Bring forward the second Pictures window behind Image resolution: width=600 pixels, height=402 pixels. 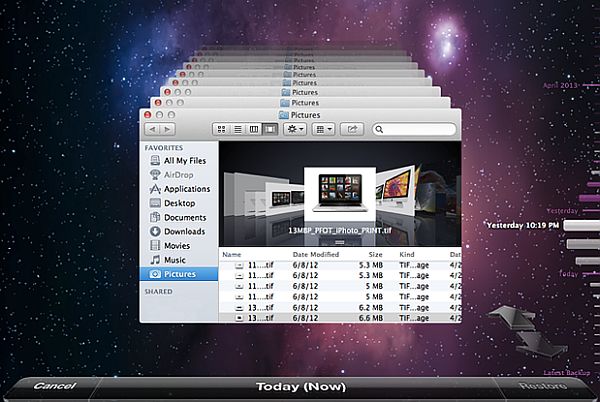(301, 103)
